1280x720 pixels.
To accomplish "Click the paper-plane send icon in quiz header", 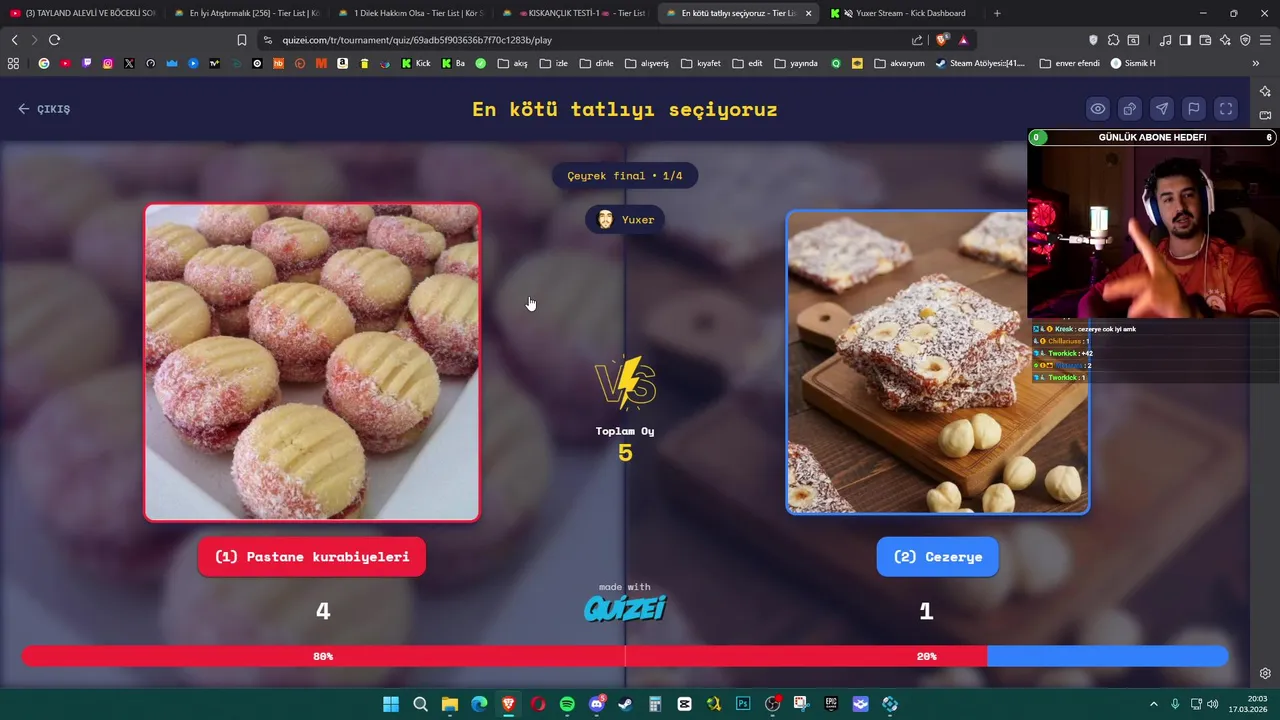I will (1162, 109).
